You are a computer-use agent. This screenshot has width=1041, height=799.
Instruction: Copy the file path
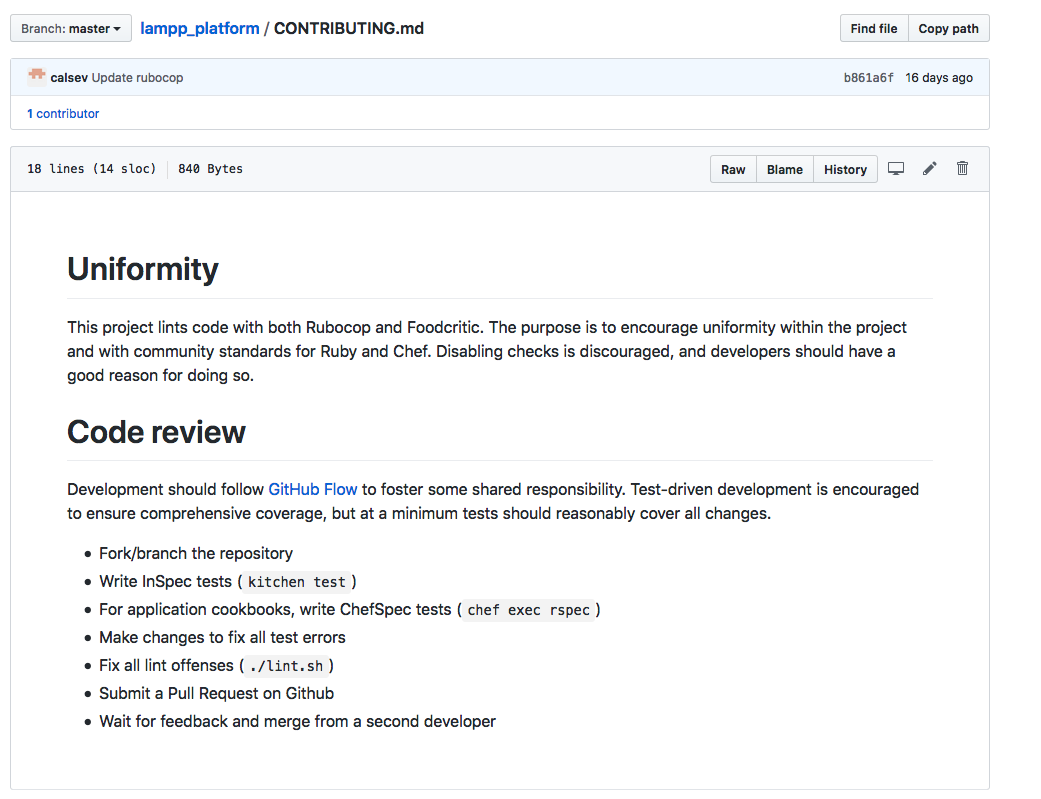click(947, 28)
